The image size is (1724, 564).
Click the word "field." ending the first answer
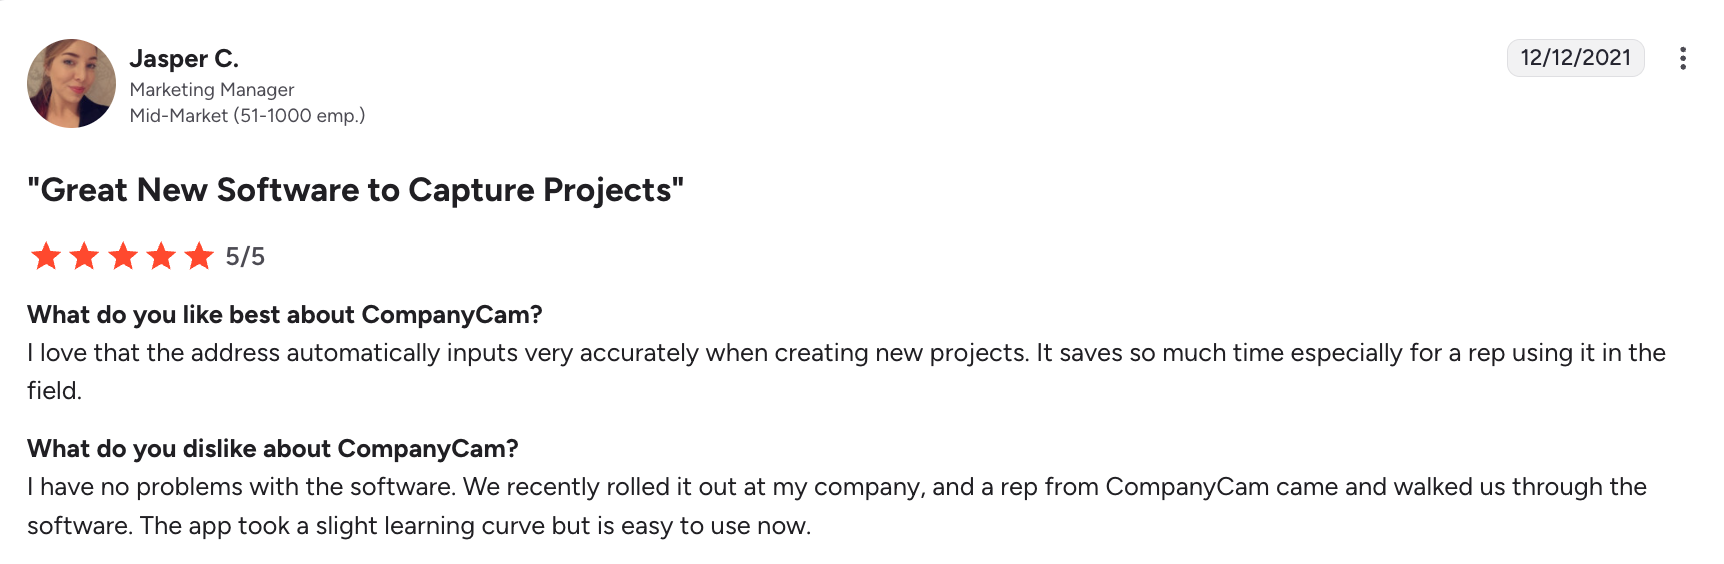coord(54,391)
